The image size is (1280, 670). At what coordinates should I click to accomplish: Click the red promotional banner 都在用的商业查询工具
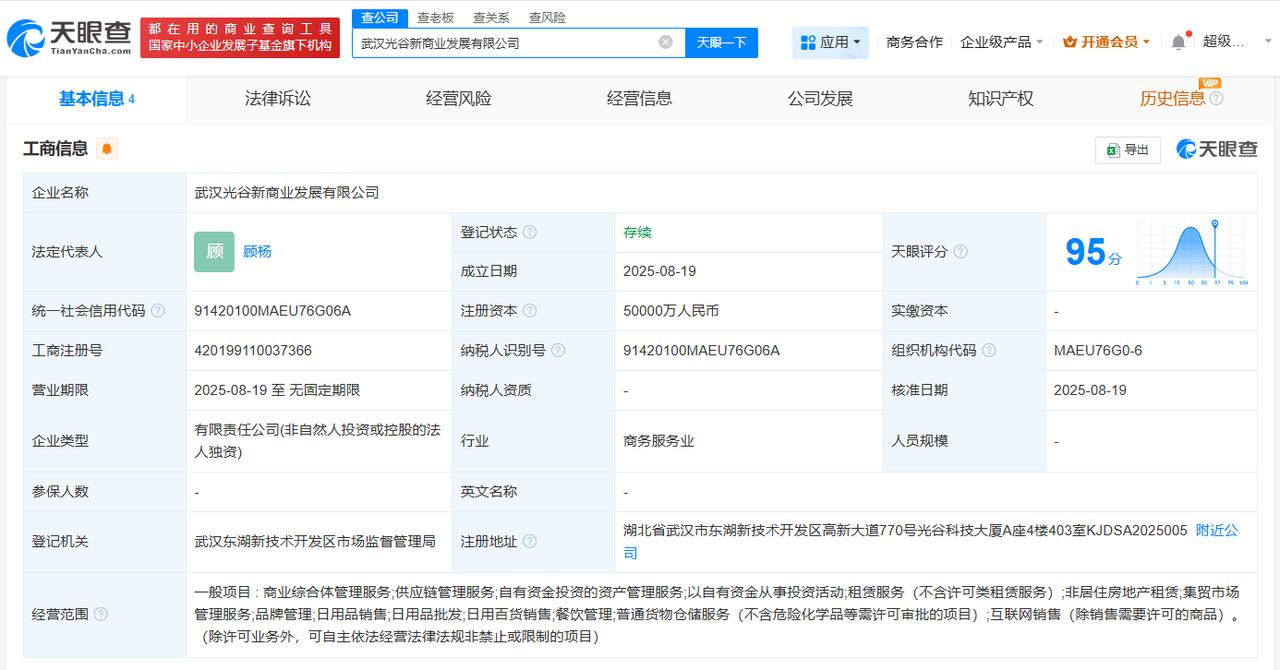[x=239, y=38]
